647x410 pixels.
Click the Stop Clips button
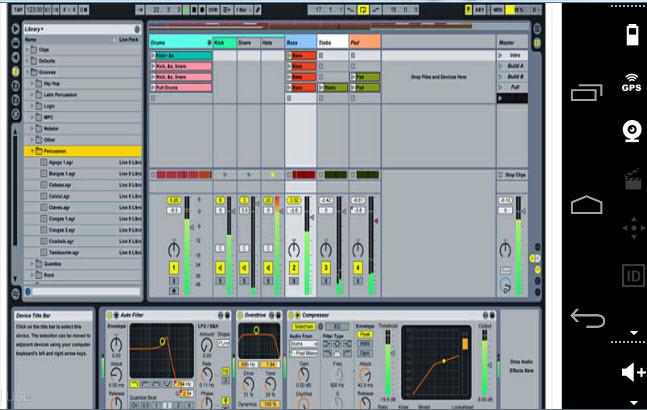tap(512, 175)
